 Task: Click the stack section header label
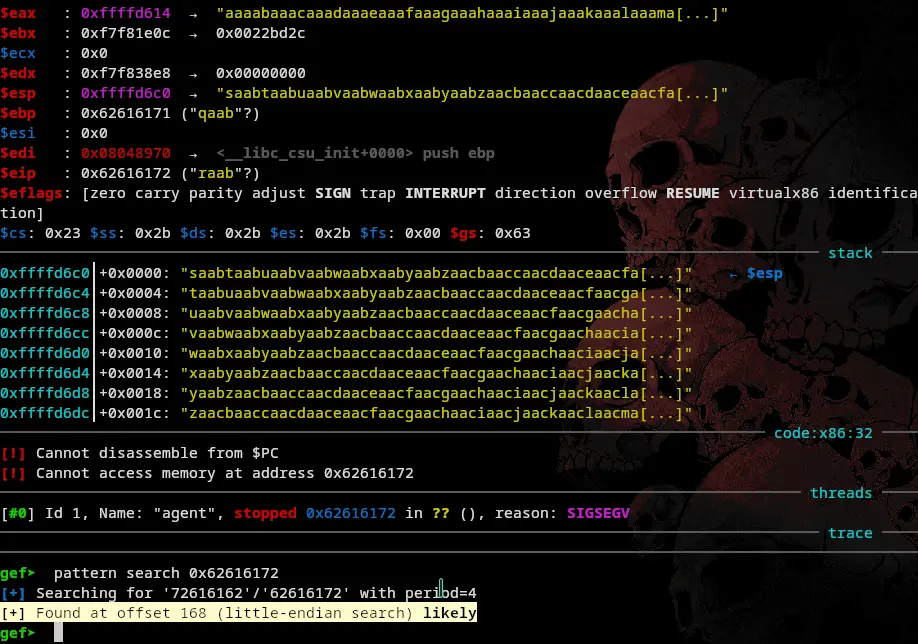coord(850,253)
